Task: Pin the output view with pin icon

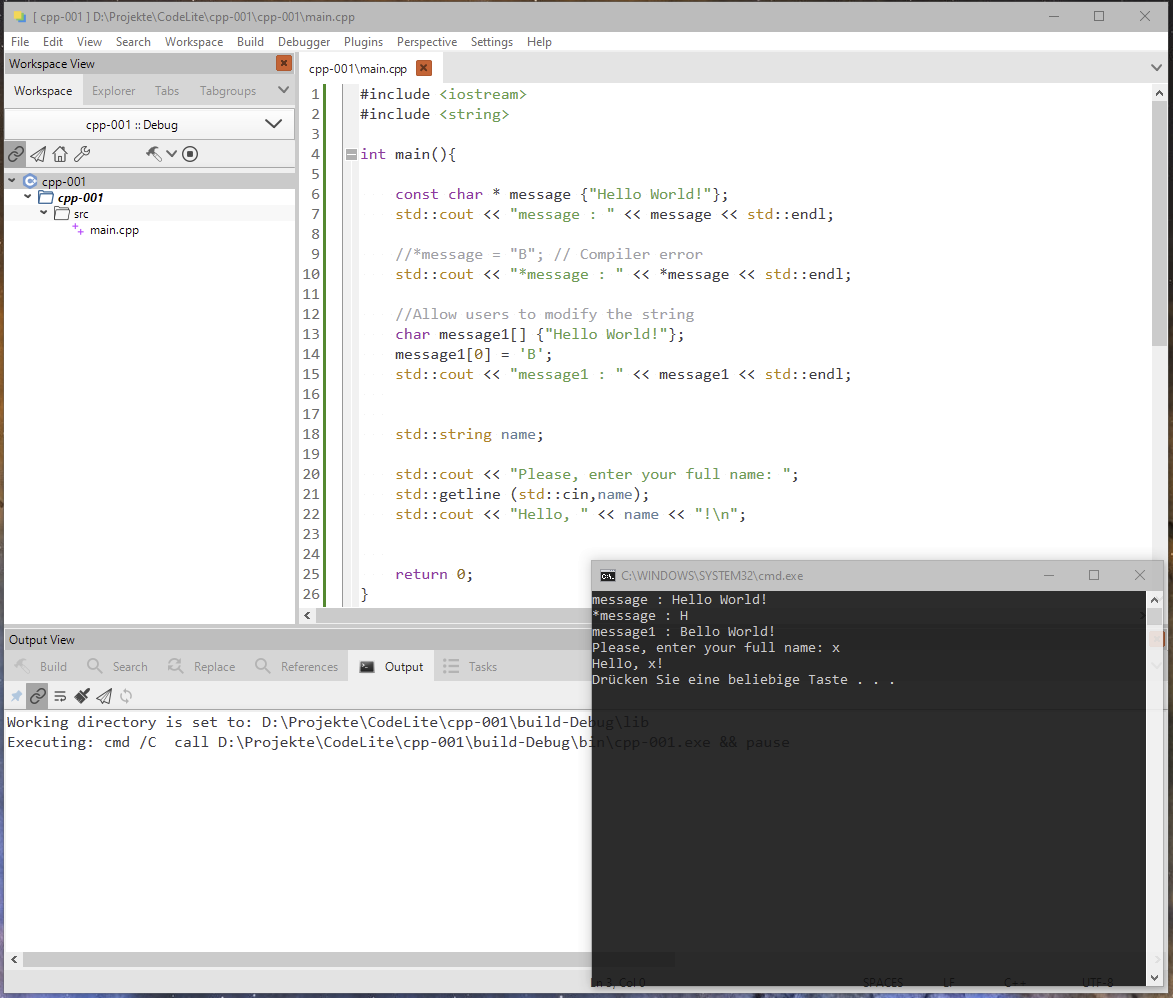Action: click(16, 697)
